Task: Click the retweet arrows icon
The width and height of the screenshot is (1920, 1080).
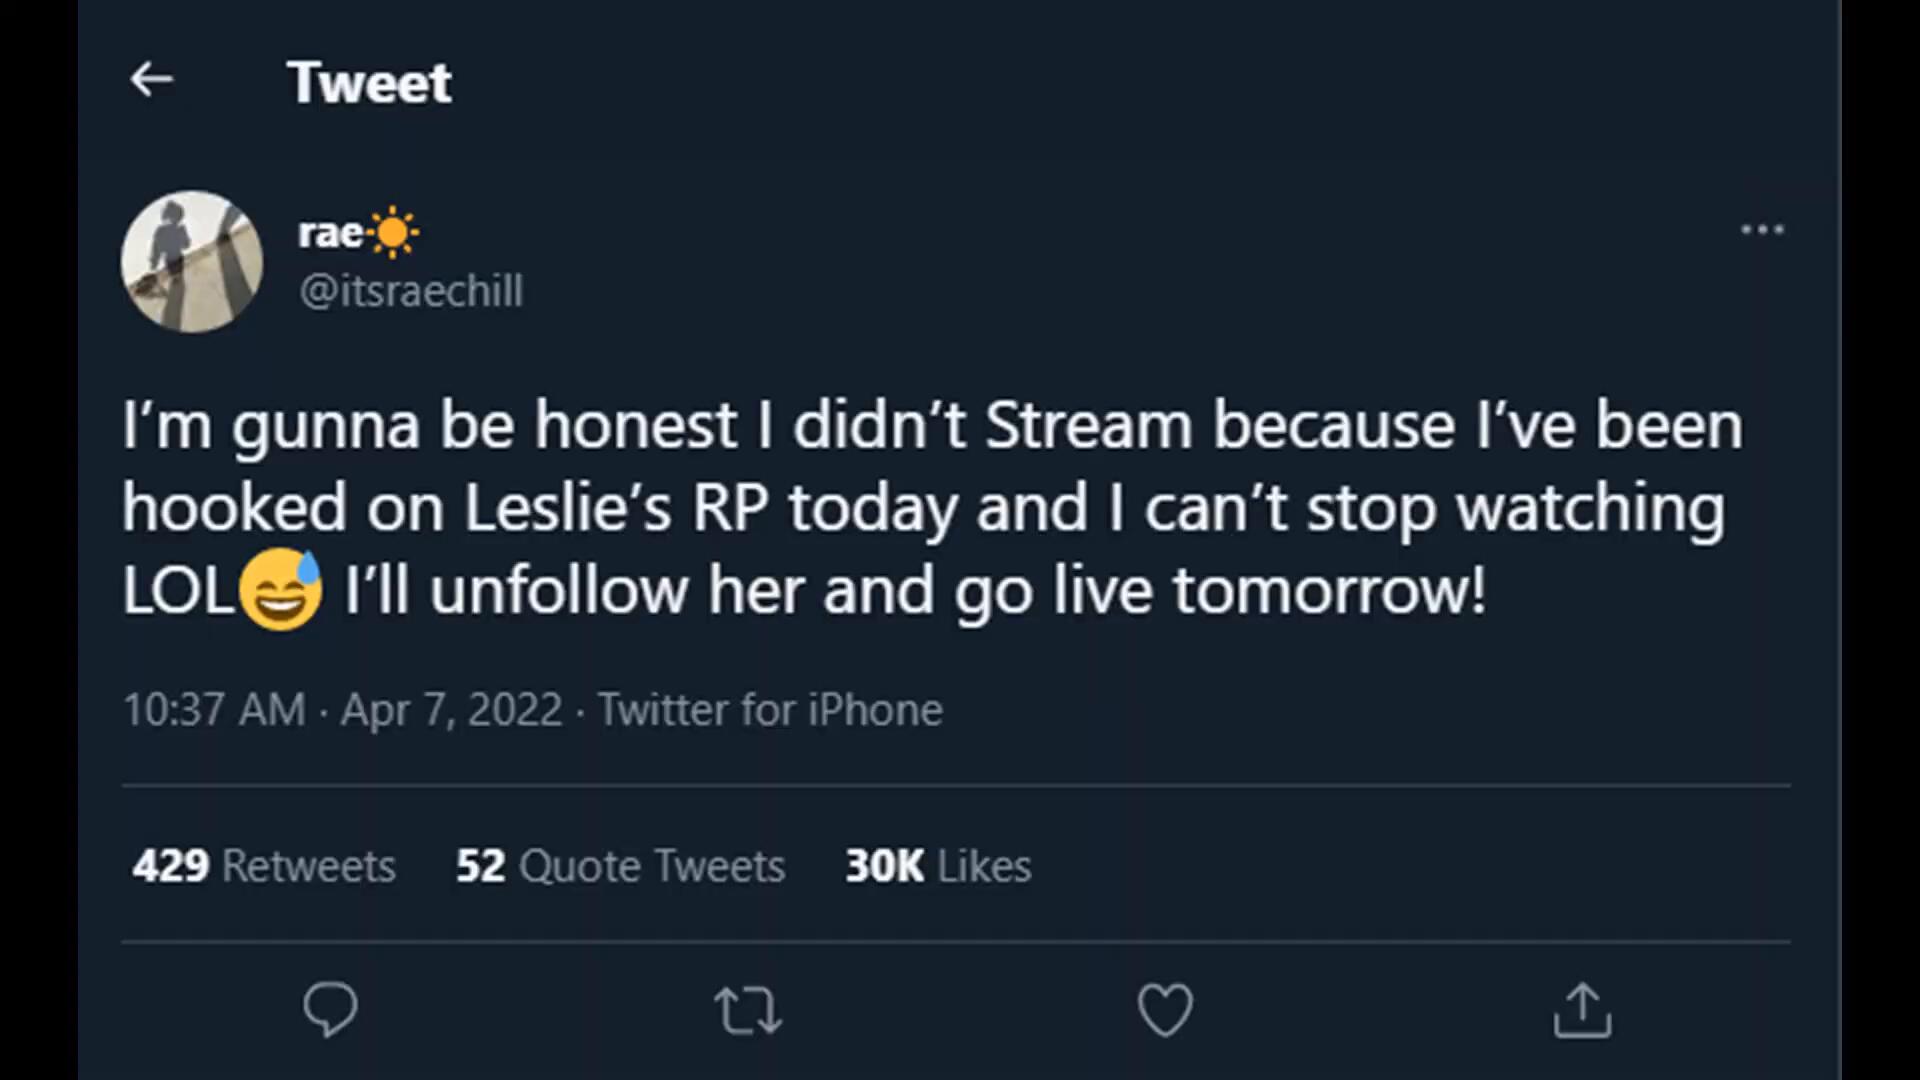Action: pyautogui.click(x=748, y=1010)
